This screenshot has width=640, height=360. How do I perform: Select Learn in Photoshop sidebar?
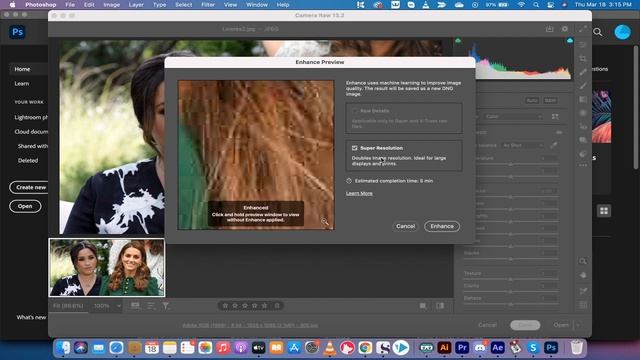22,84
